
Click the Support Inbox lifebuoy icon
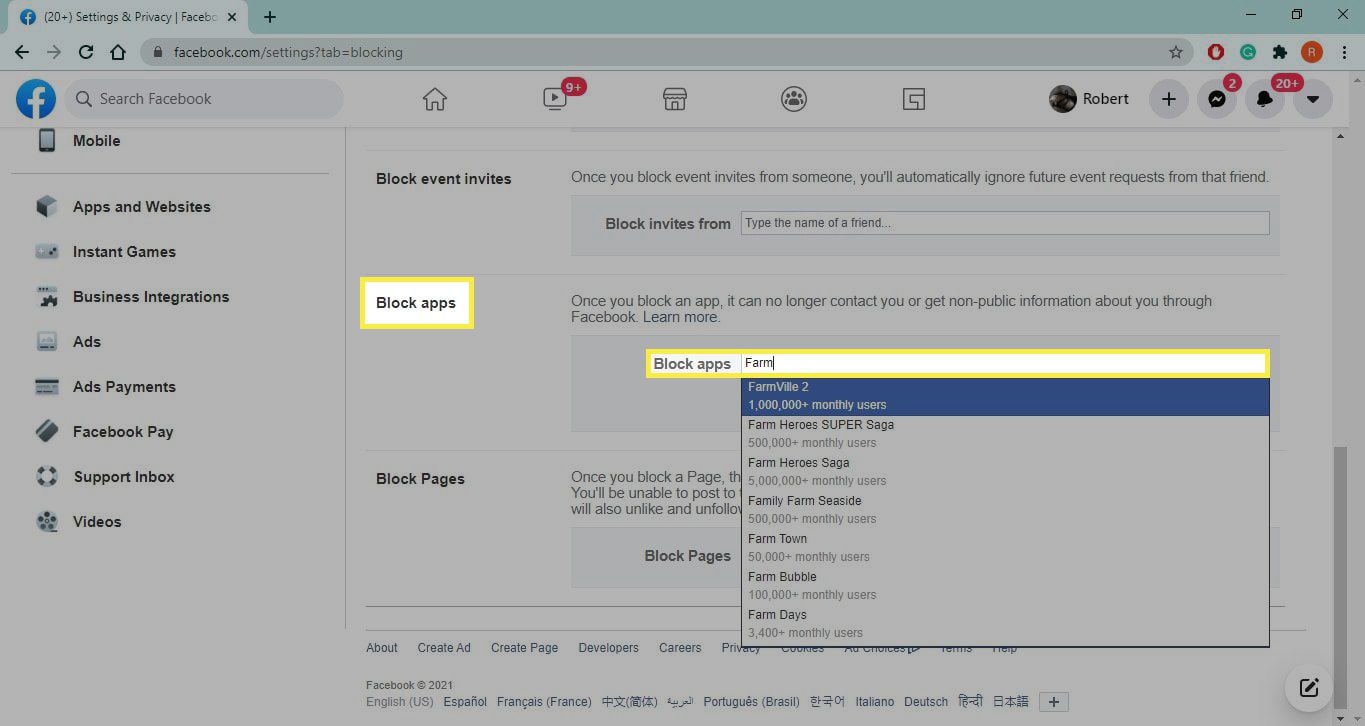pos(47,477)
